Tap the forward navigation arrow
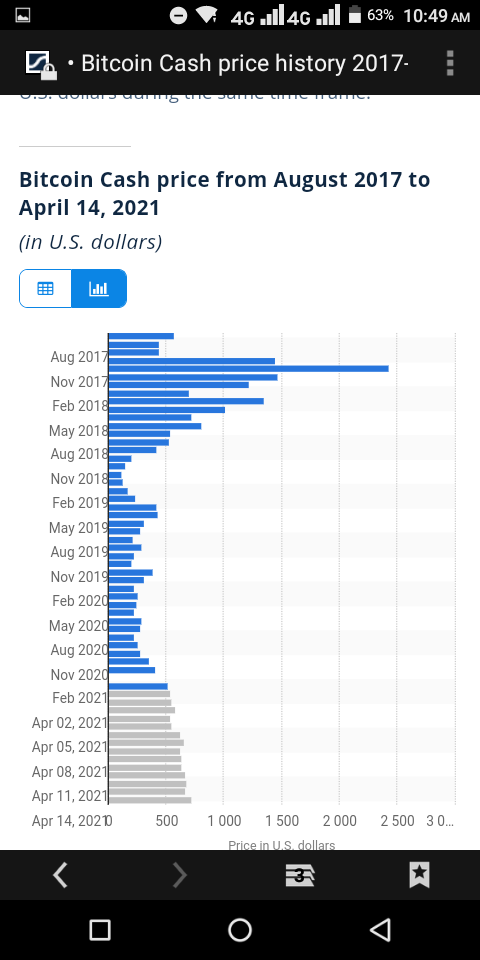 [179, 875]
